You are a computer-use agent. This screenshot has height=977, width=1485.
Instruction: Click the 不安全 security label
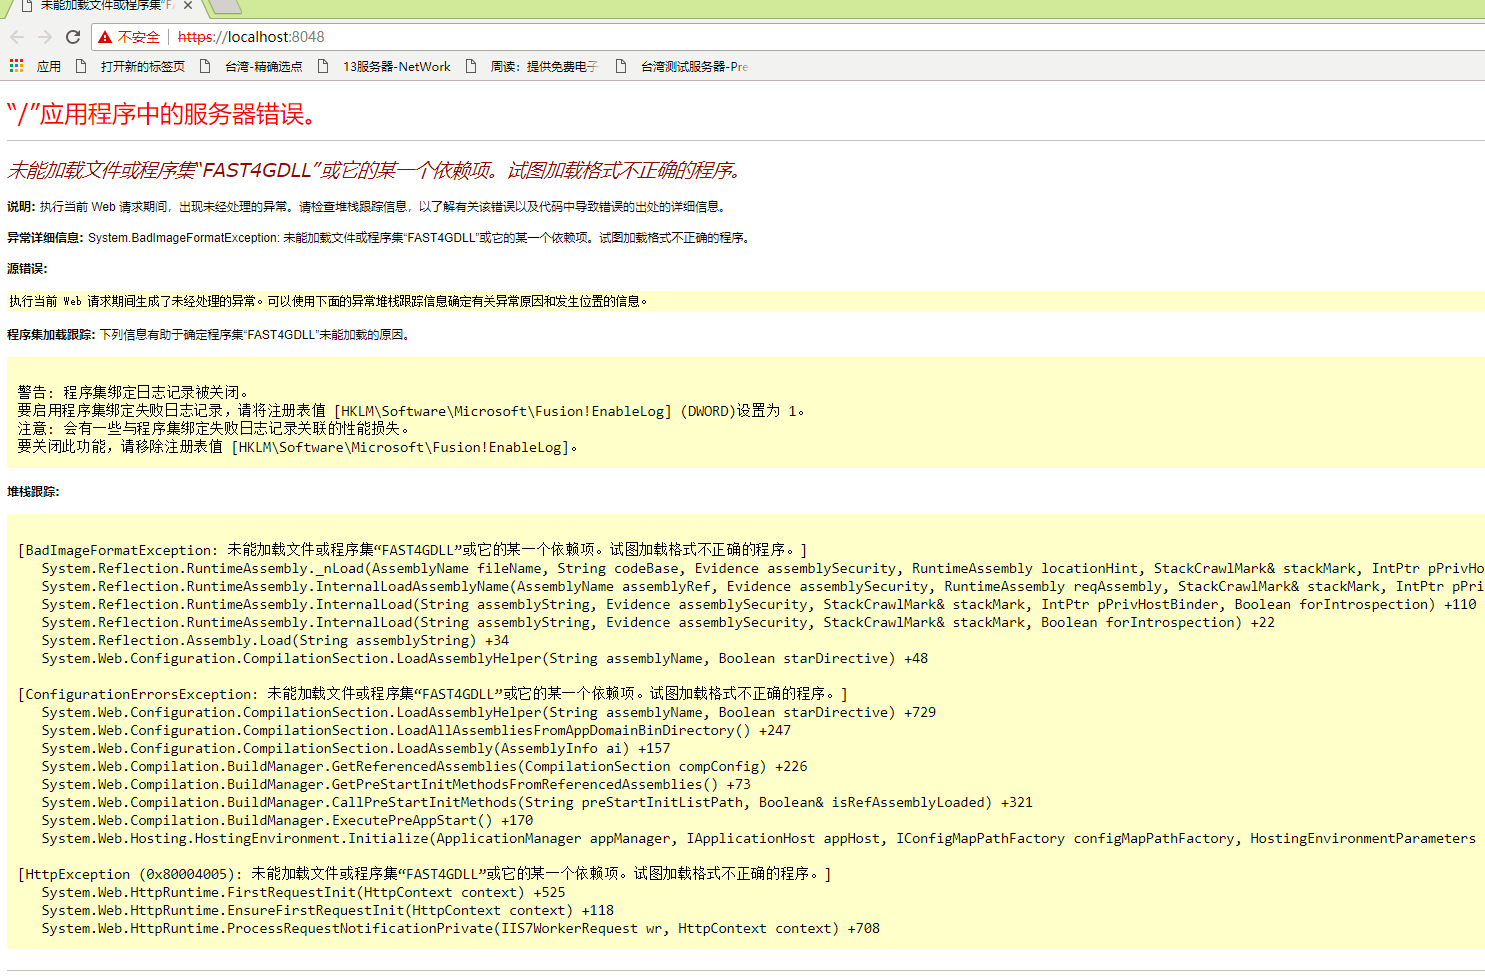pos(139,37)
